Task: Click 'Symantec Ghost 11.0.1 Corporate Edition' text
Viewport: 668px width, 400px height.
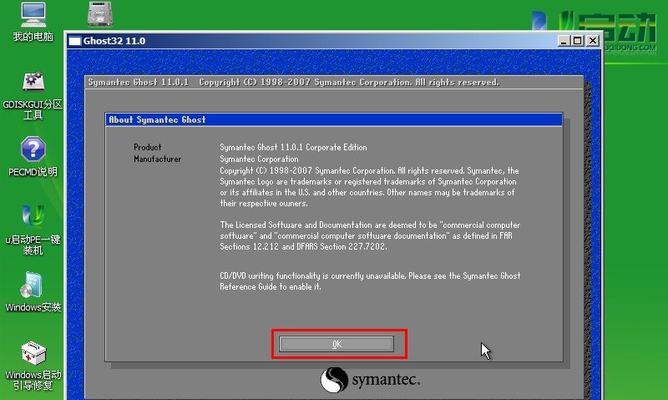Action: 293,147
